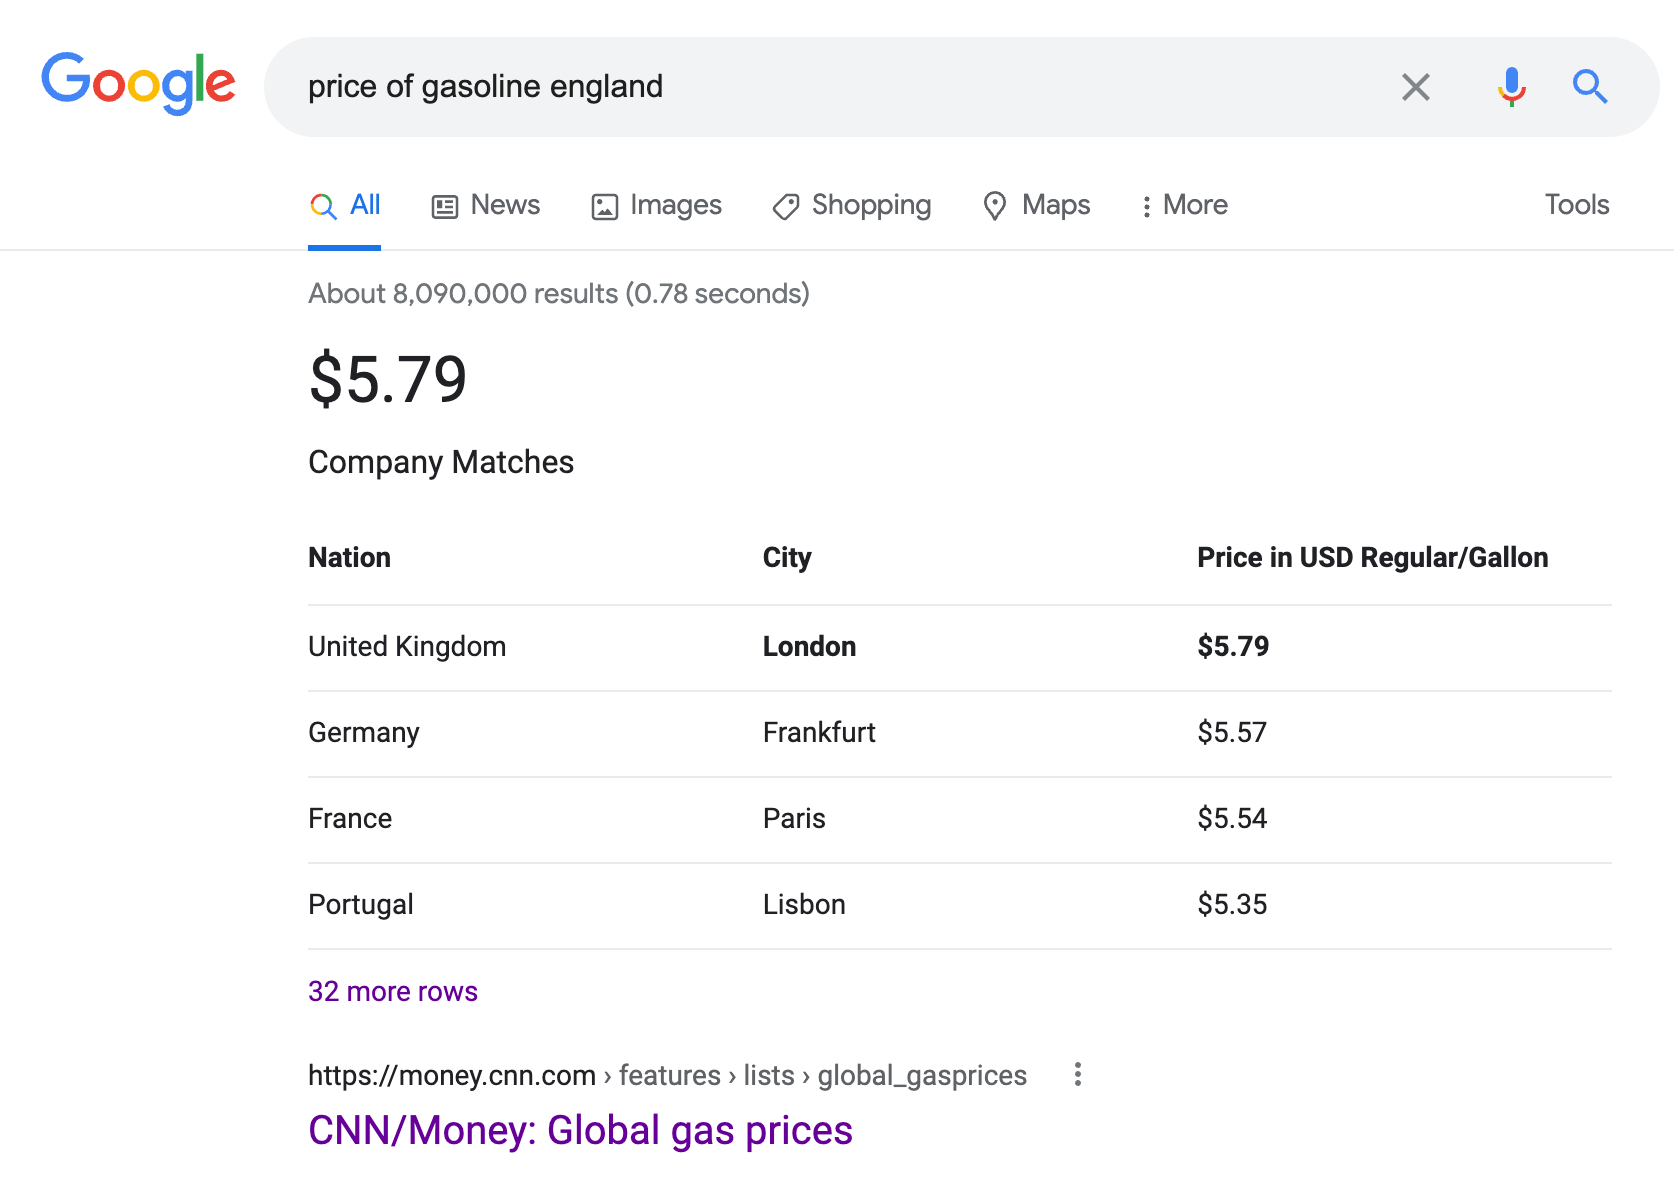Start voice search with microphone icon
The image size is (1674, 1188).
(x=1511, y=87)
